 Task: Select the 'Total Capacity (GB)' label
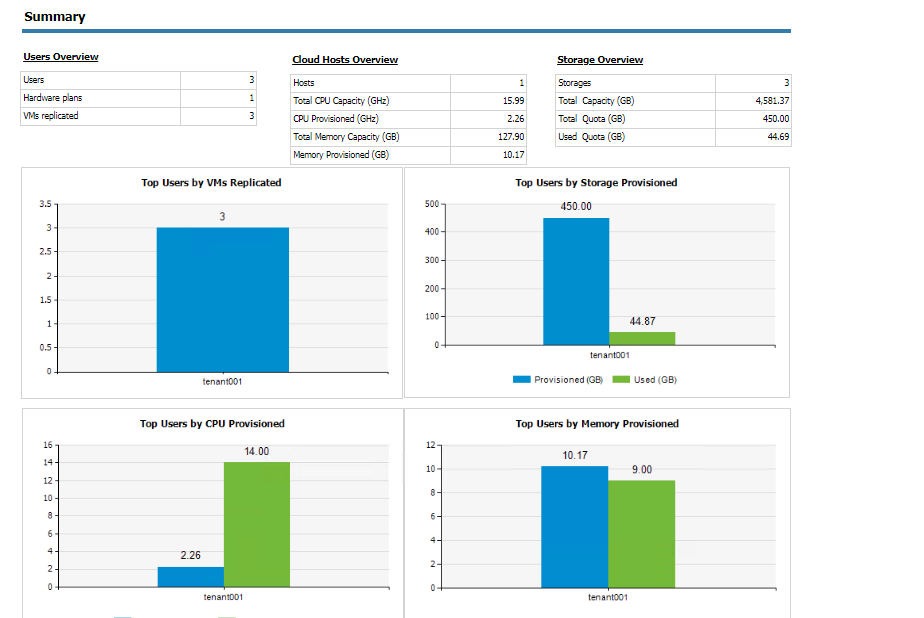tap(596, 101)
